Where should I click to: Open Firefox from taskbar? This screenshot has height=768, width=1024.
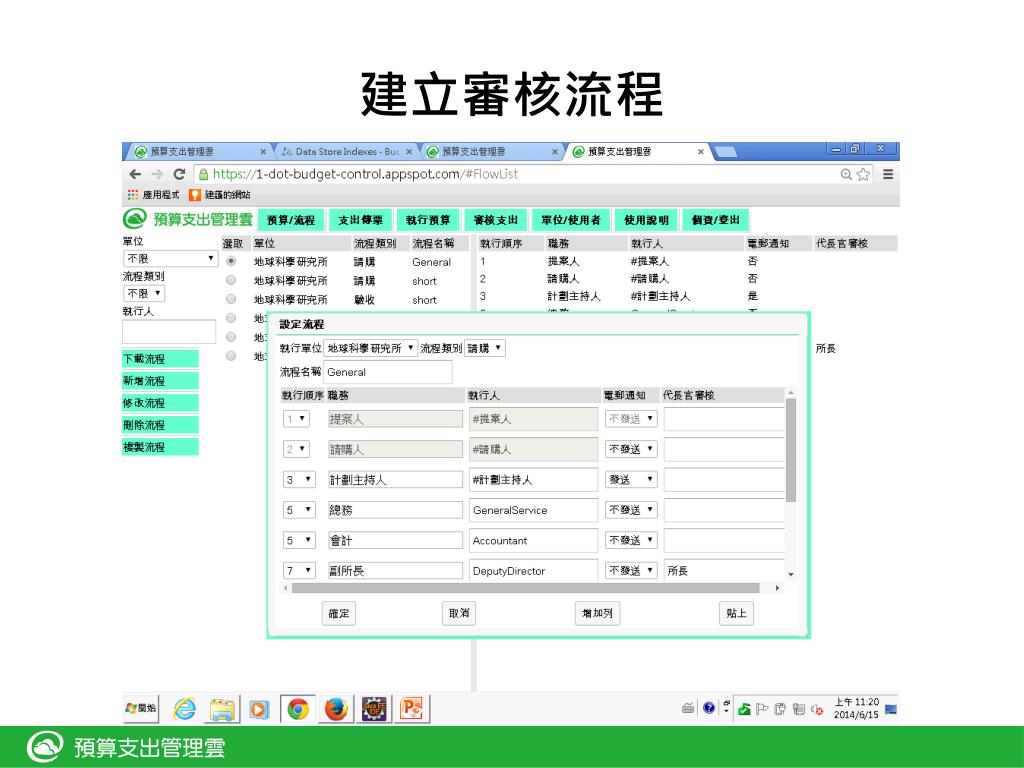click(336, 709)
